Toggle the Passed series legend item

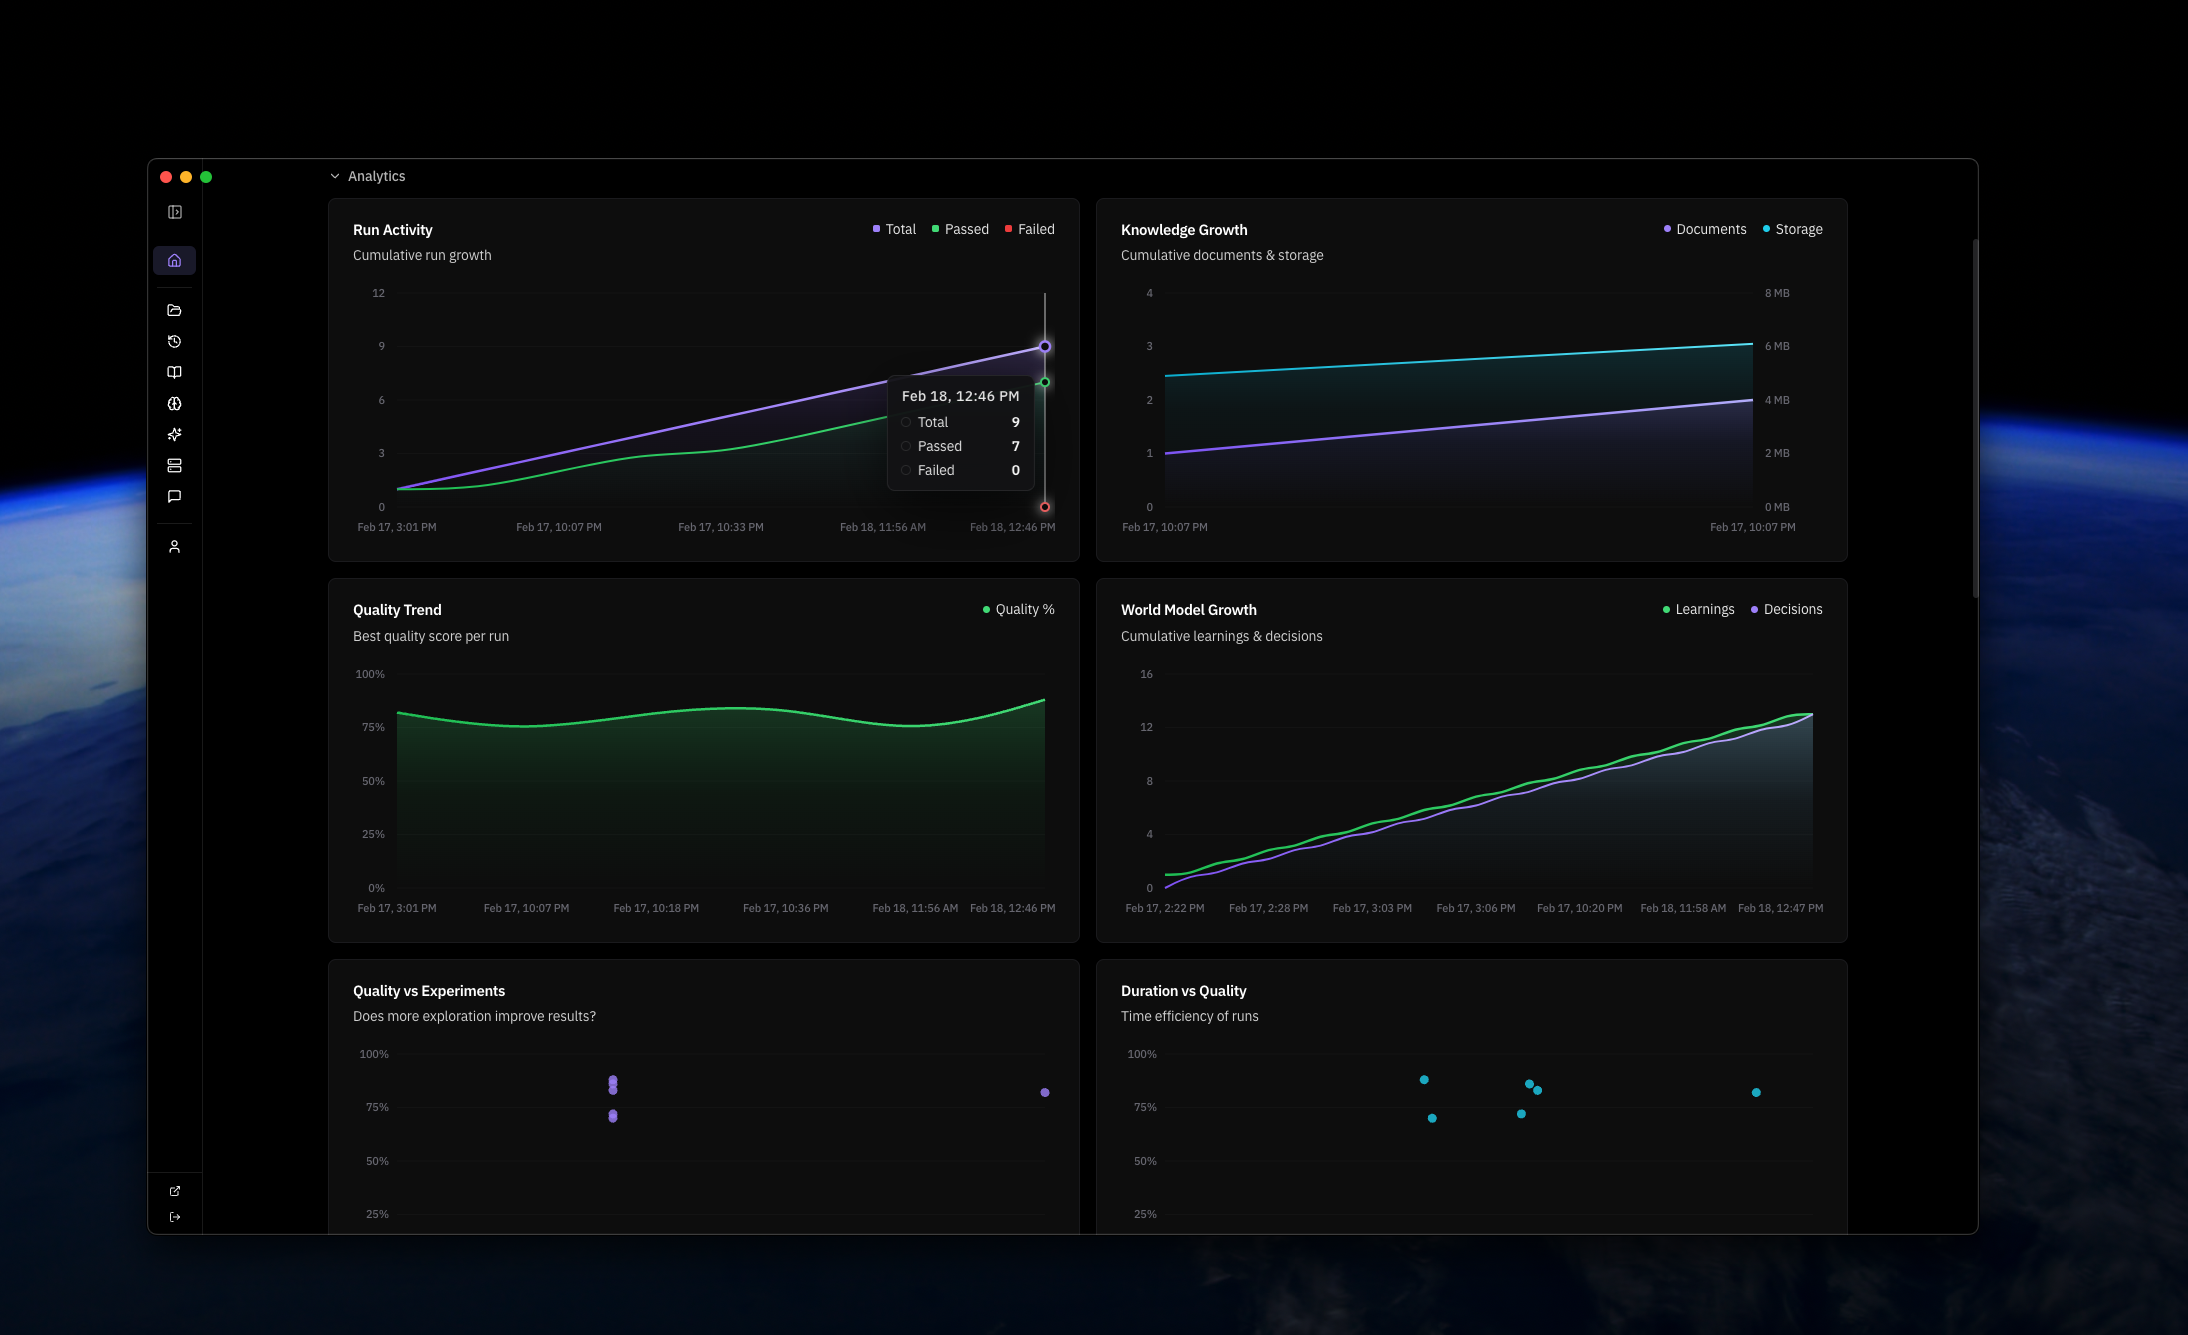(960, 229)
